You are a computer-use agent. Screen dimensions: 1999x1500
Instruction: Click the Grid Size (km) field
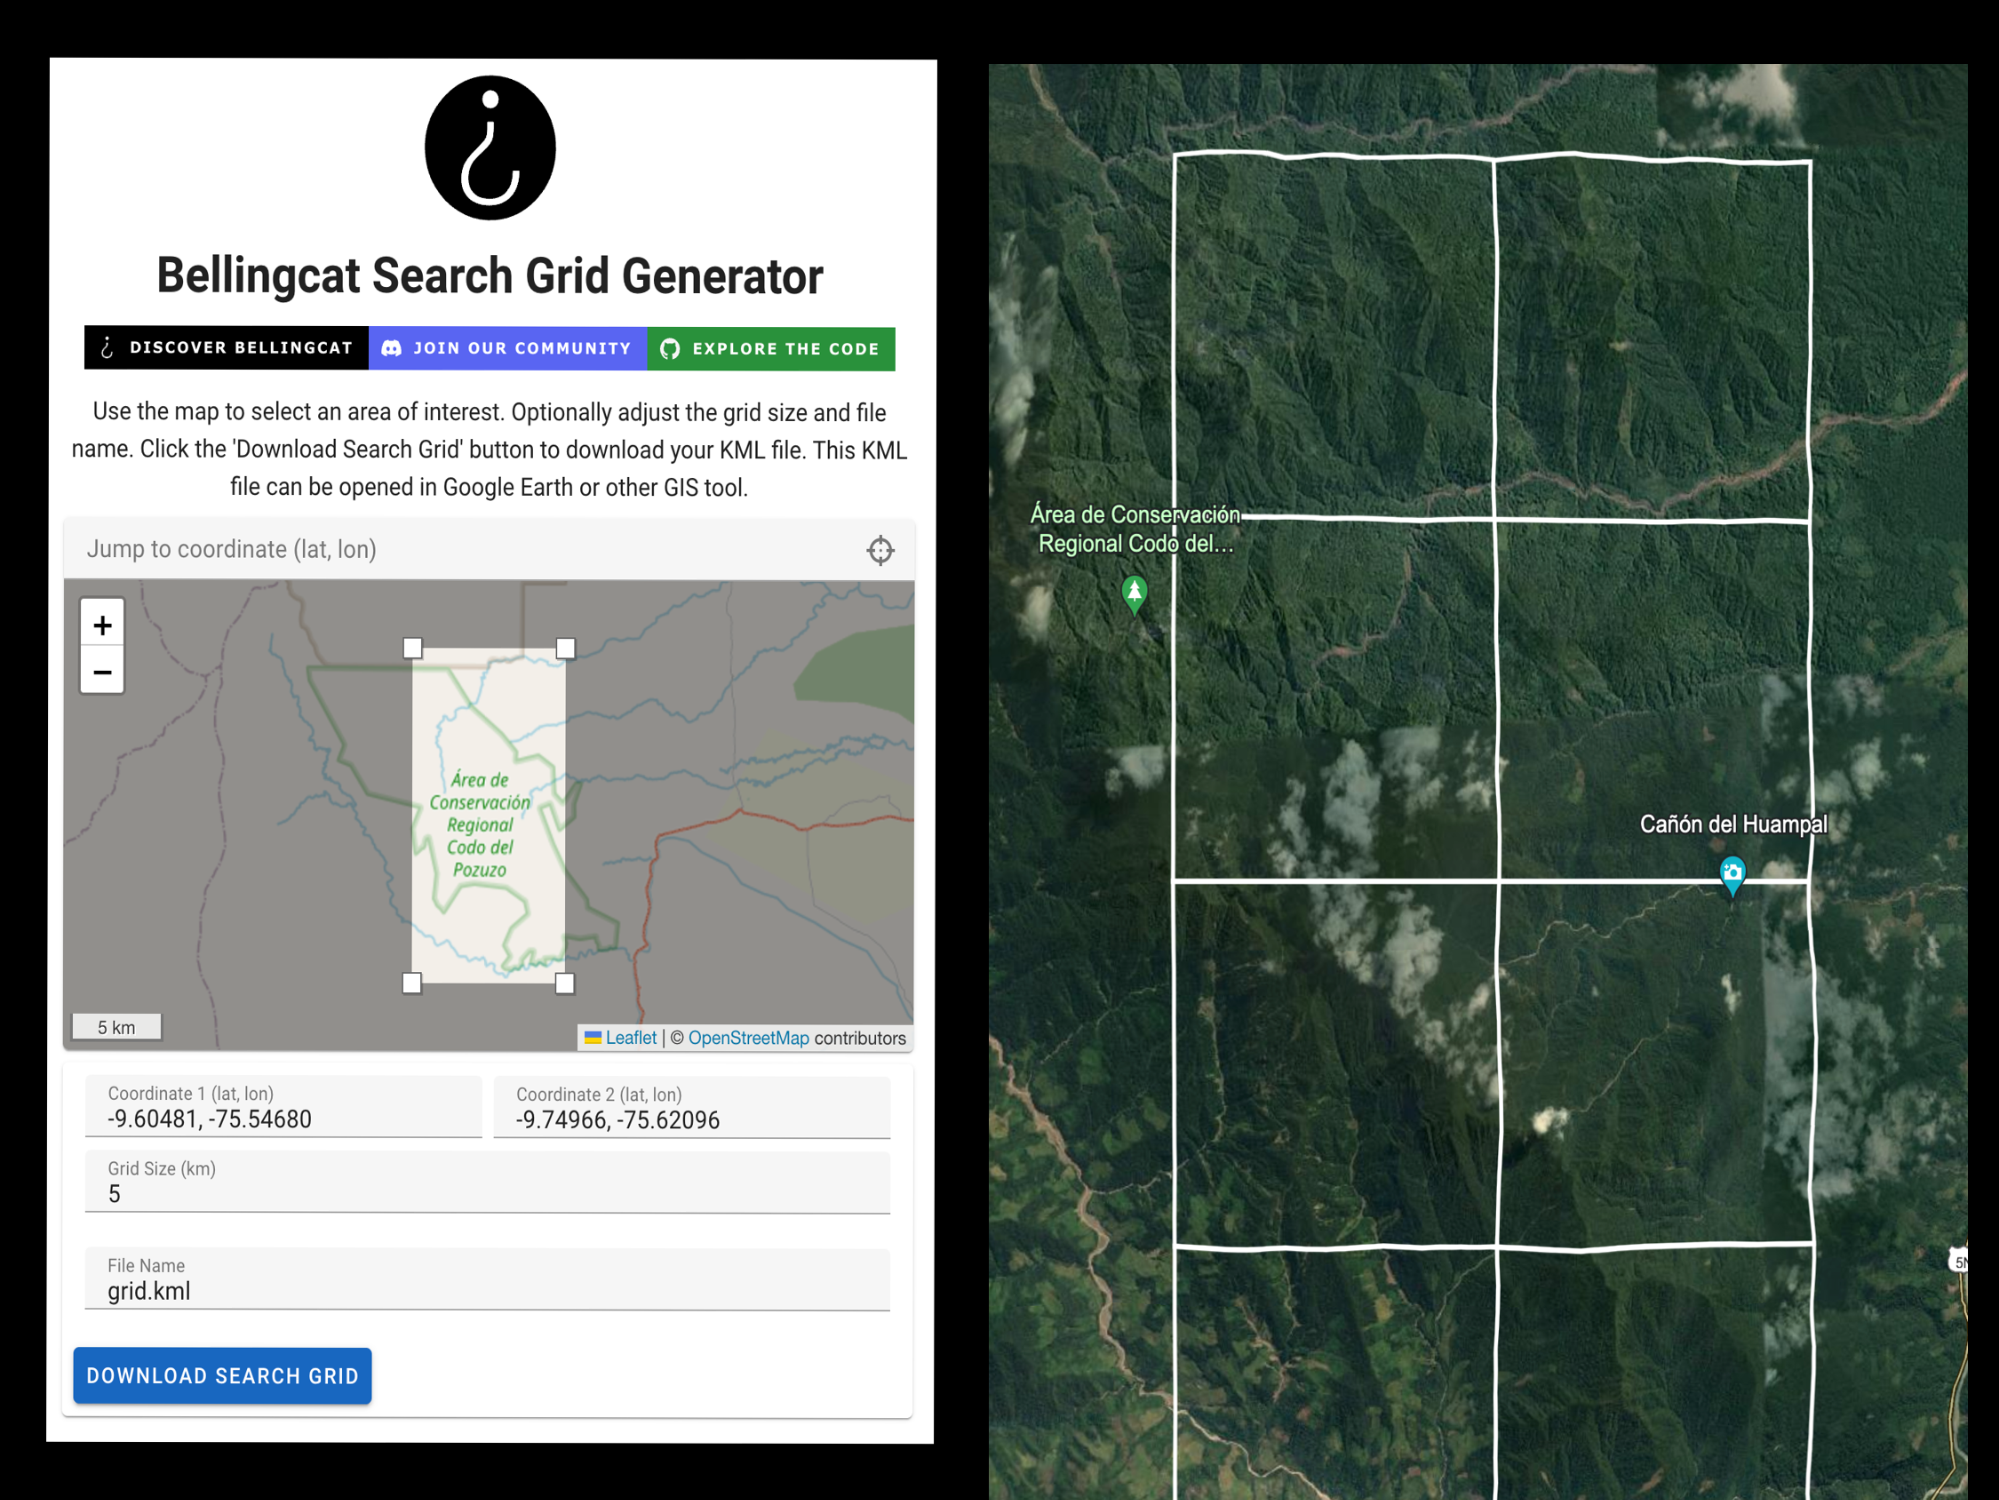tap(487, 1182)
